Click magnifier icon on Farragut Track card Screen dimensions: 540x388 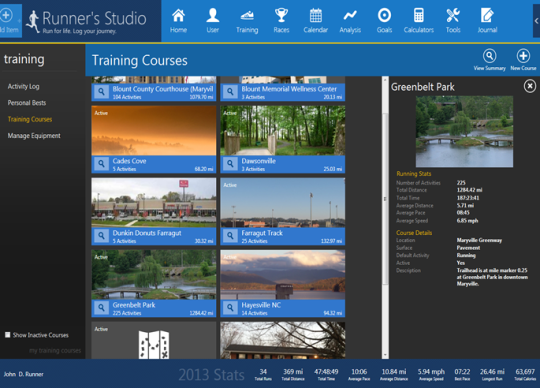click(x=230, y=235)
